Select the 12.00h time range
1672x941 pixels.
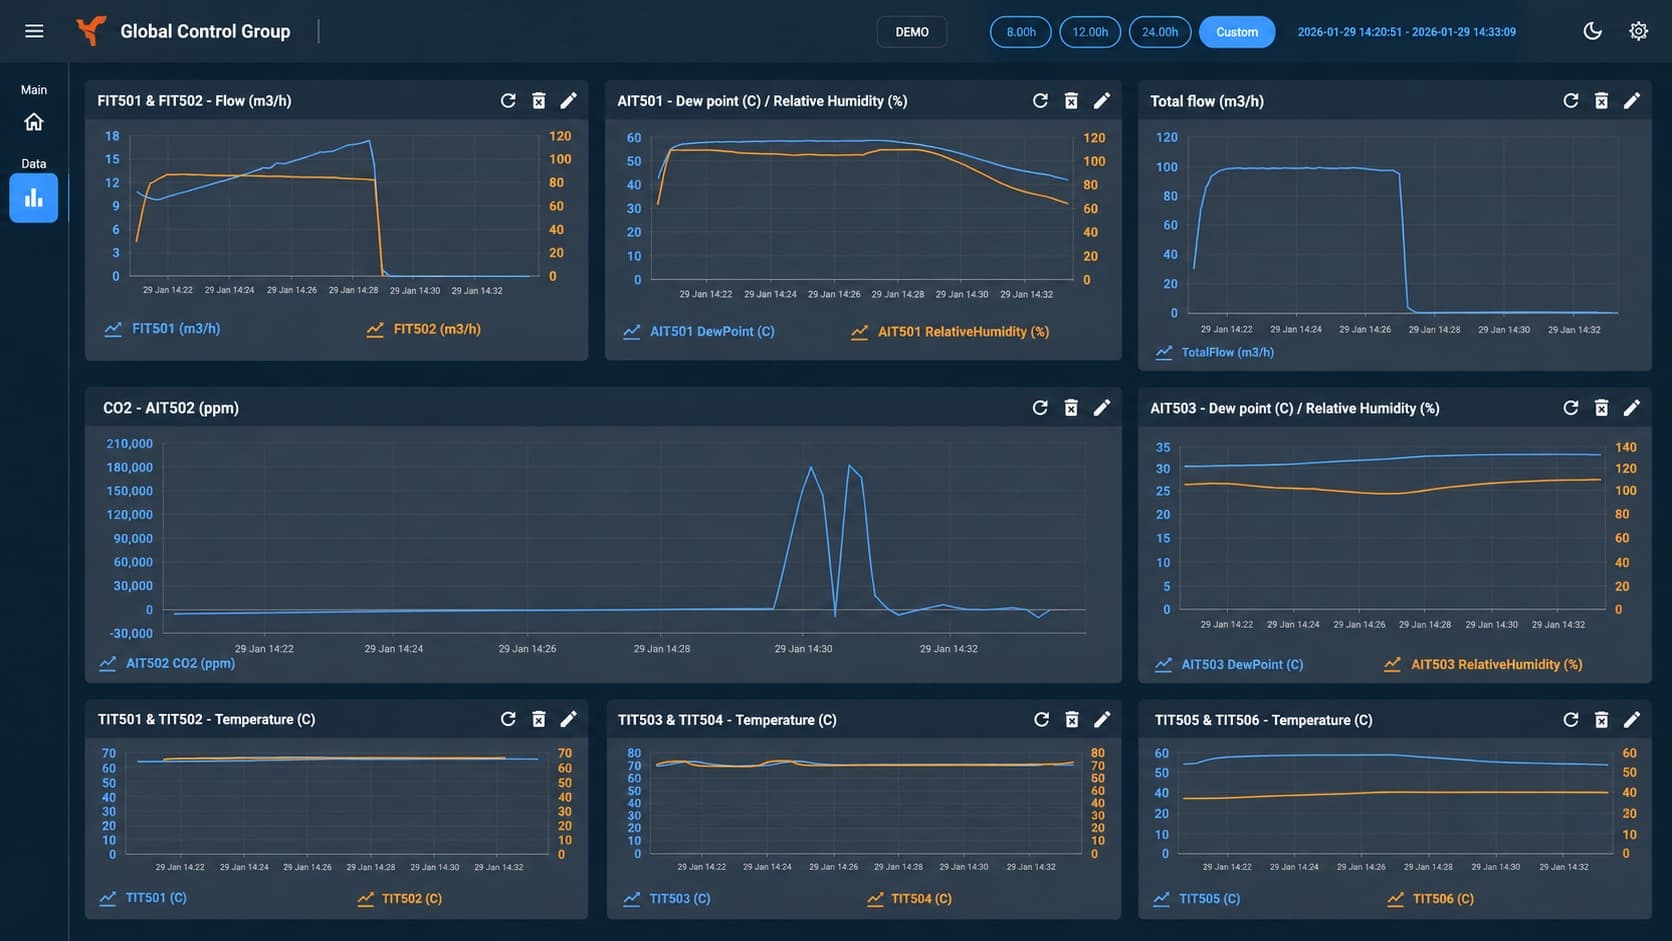pos(1090,32)
